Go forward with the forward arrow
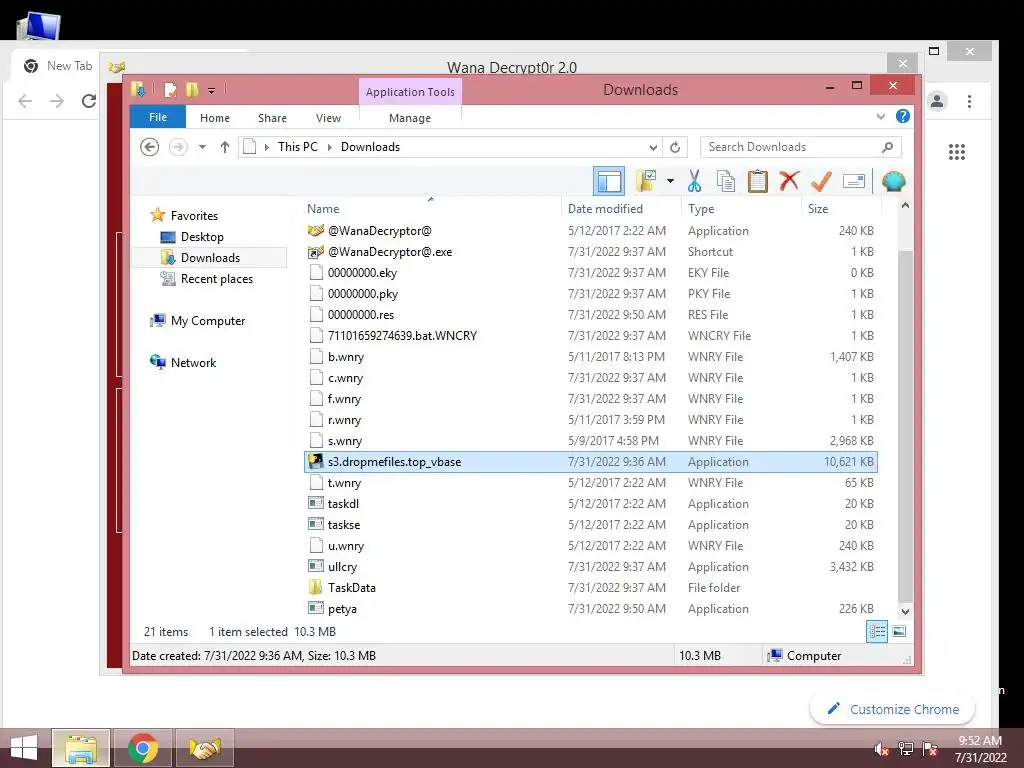The image size is (1024, 768). (x=178, y=147)
